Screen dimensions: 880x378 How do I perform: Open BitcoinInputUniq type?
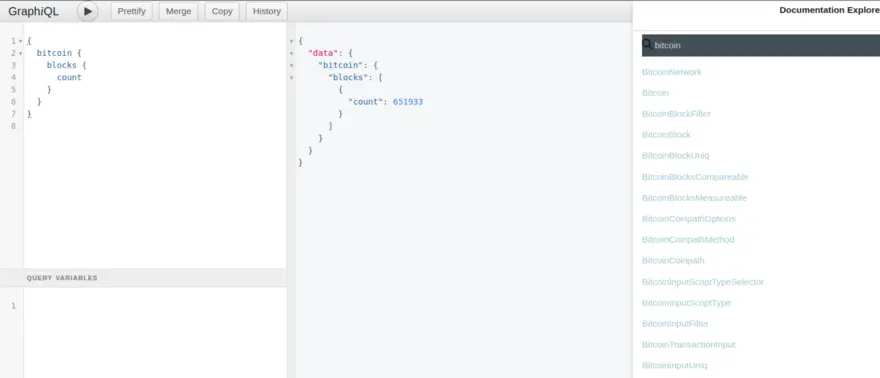pos(675,365)
